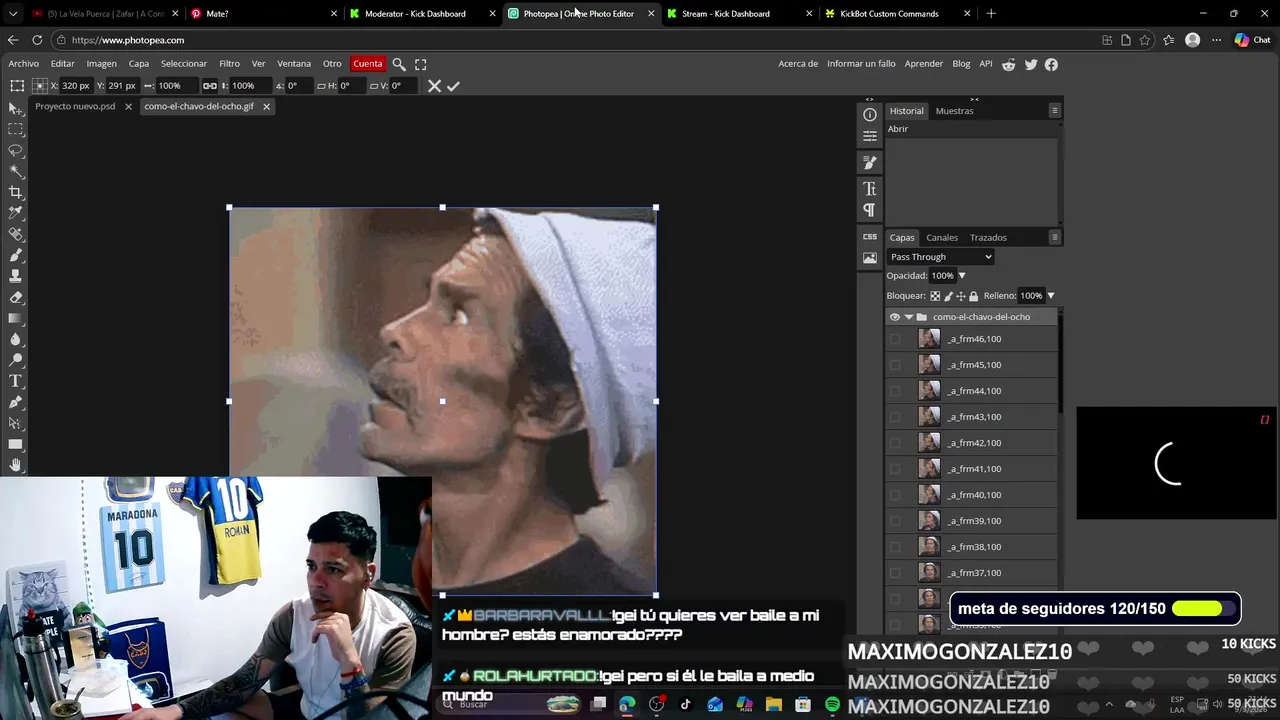Screen dimensions: 1280x720
Task: Open Historial panel options menu
Action: coord(1054,111)
